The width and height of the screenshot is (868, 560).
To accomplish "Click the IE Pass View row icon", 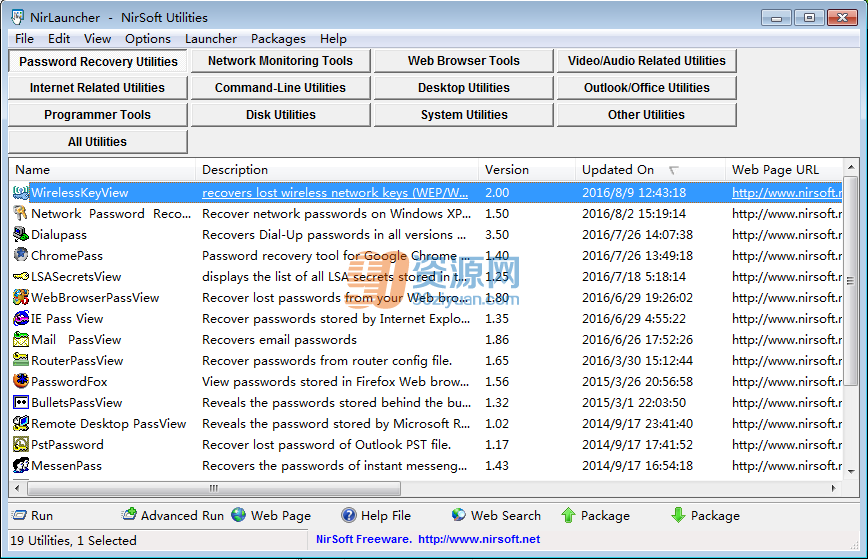I will (x=21, y=319).
